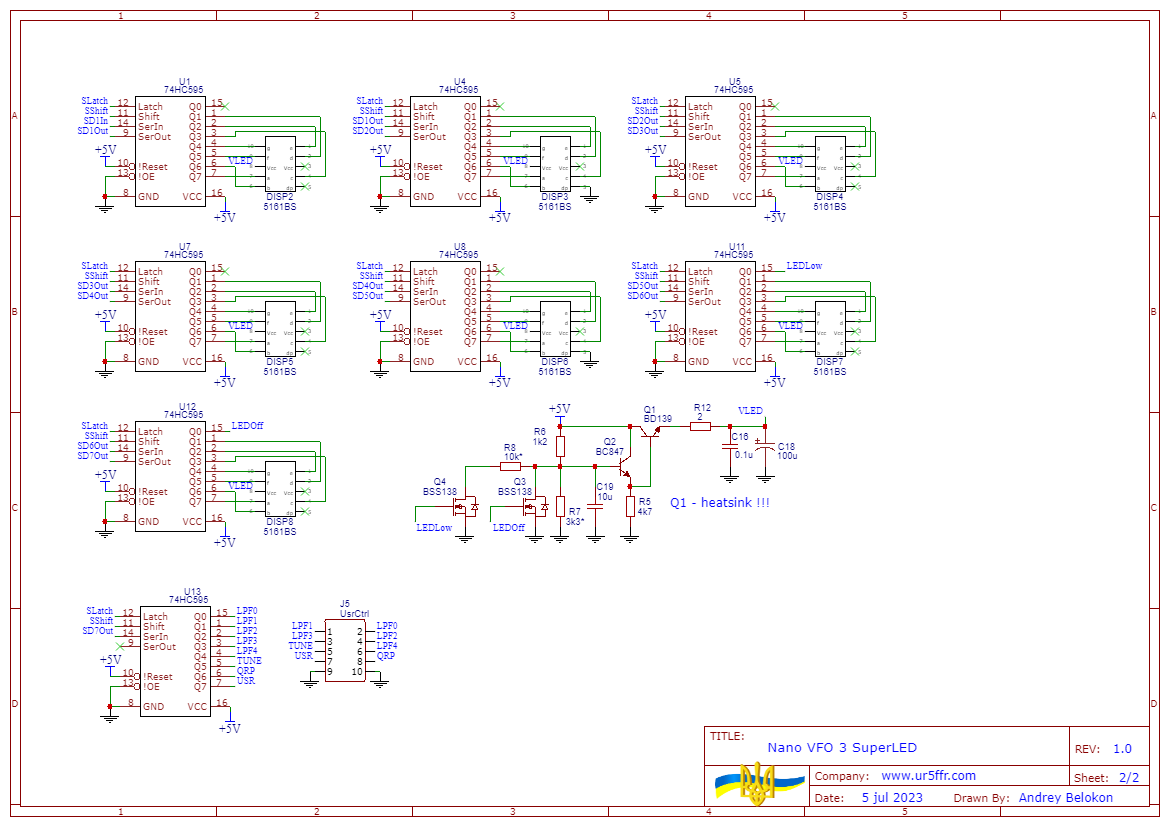Screen dimensions: 1169x827
Task: Open the www.ur5ffr.com company link
Action: (x=928, y=776)
